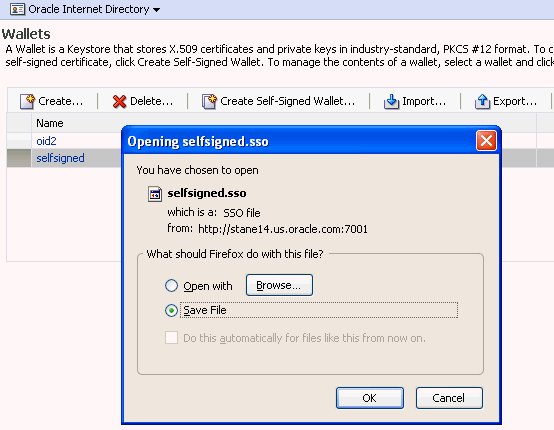This screenshot has height=430, width=554.
Task: Click the Create wallet icon
Action: (x=27, y=101)
